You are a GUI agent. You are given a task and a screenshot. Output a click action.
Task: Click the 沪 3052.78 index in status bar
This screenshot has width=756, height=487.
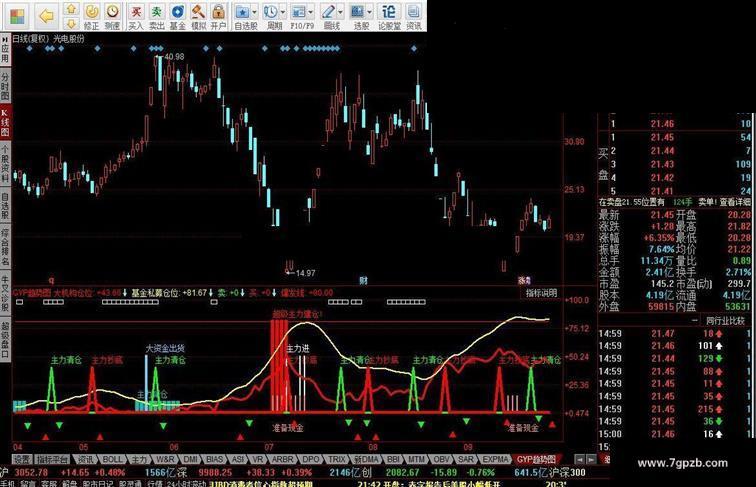click(x=24, y=473)
